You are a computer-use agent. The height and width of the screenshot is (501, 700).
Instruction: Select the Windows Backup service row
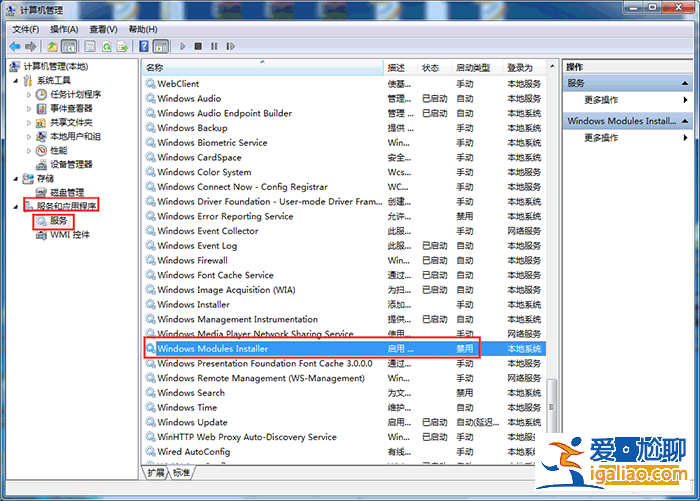point(345,128)
